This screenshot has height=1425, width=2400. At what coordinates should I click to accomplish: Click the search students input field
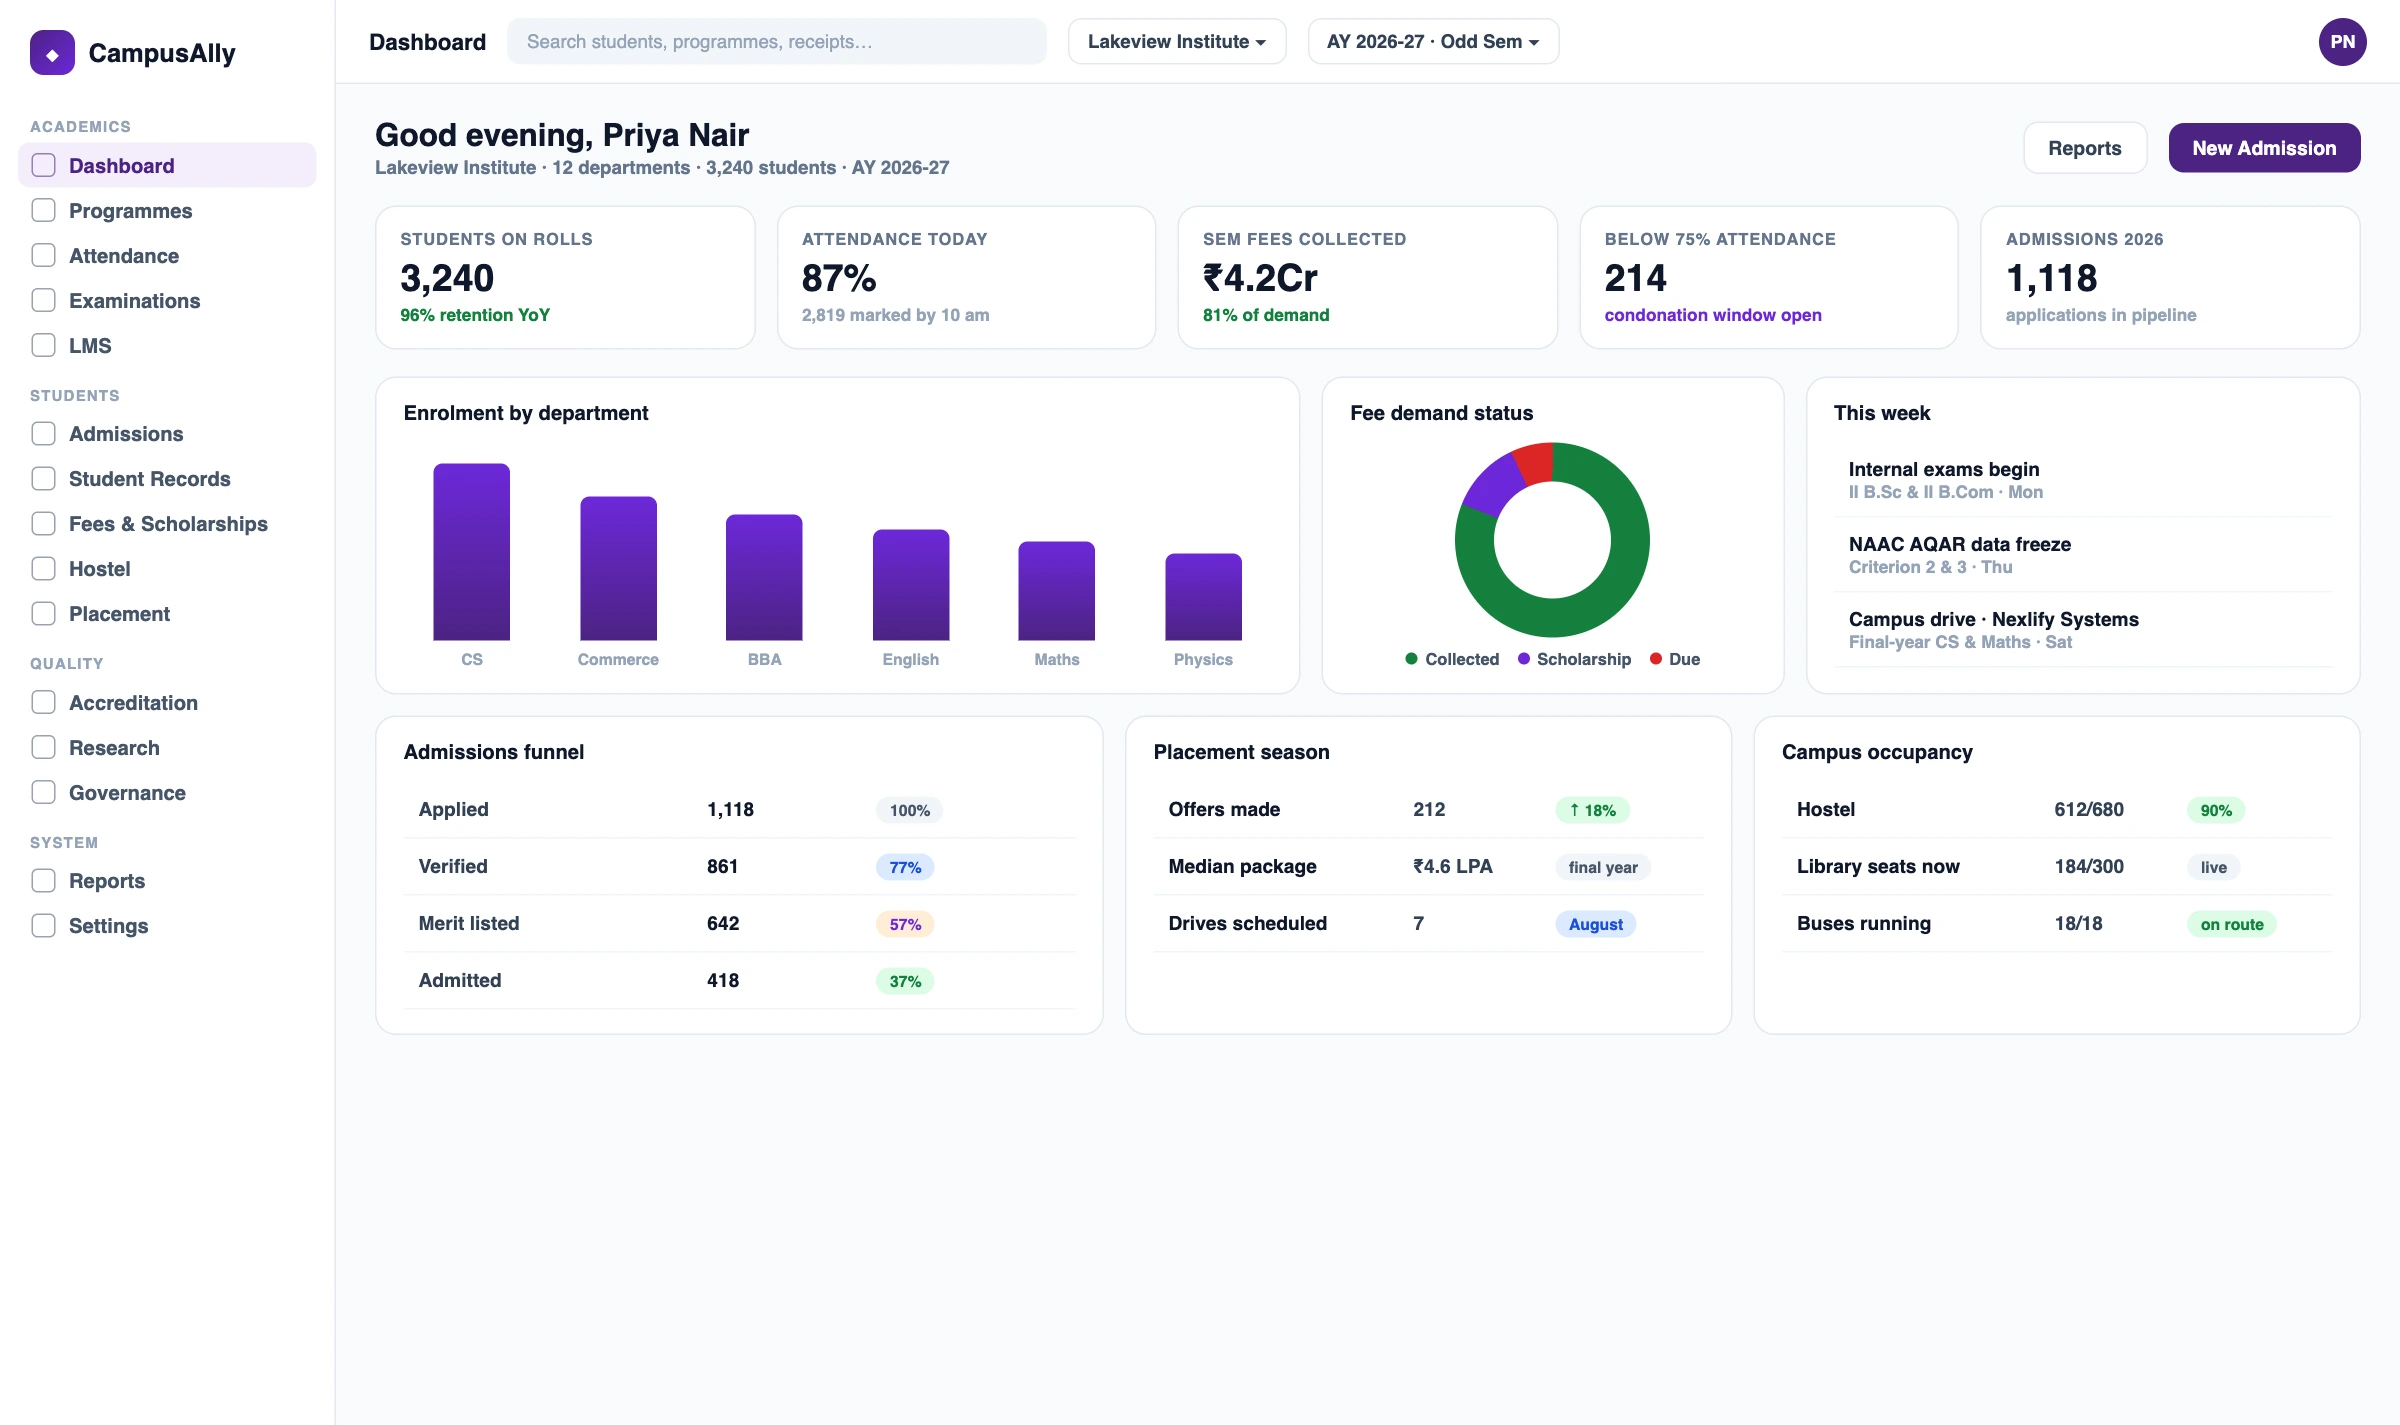(777, 42)
